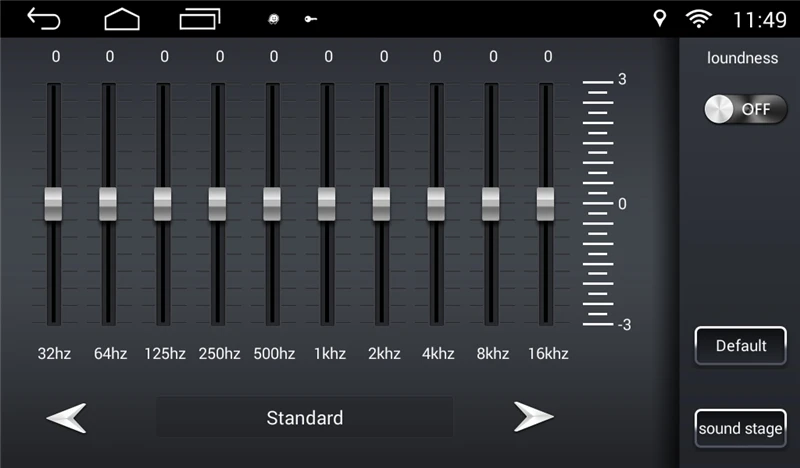Tap the small face notification icon
Viewport: 800px width, 468px height.
pyautogui.click(x=274, y=19)
